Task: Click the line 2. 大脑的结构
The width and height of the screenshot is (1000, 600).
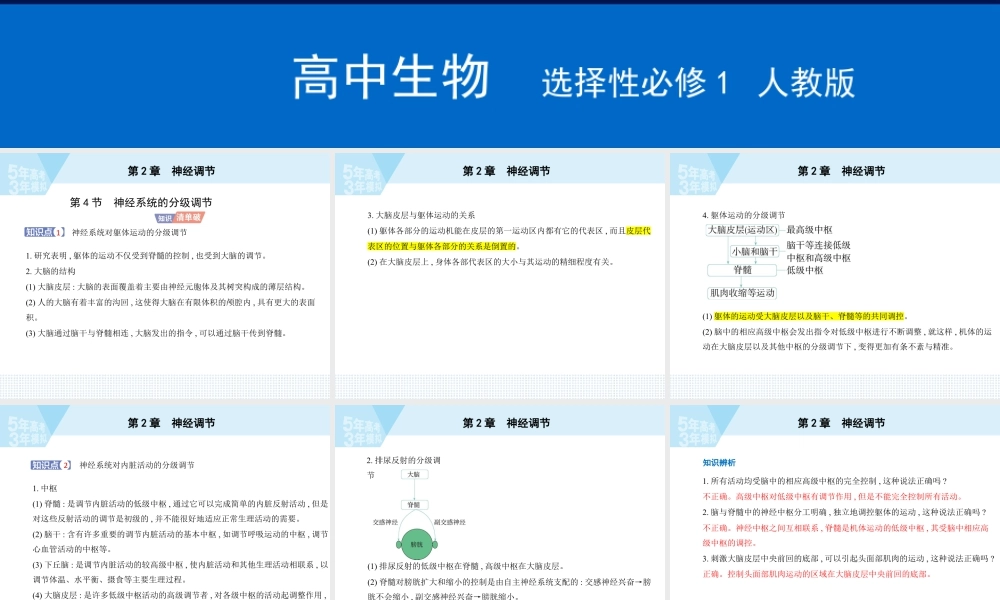Action: [x=50, y=271]
